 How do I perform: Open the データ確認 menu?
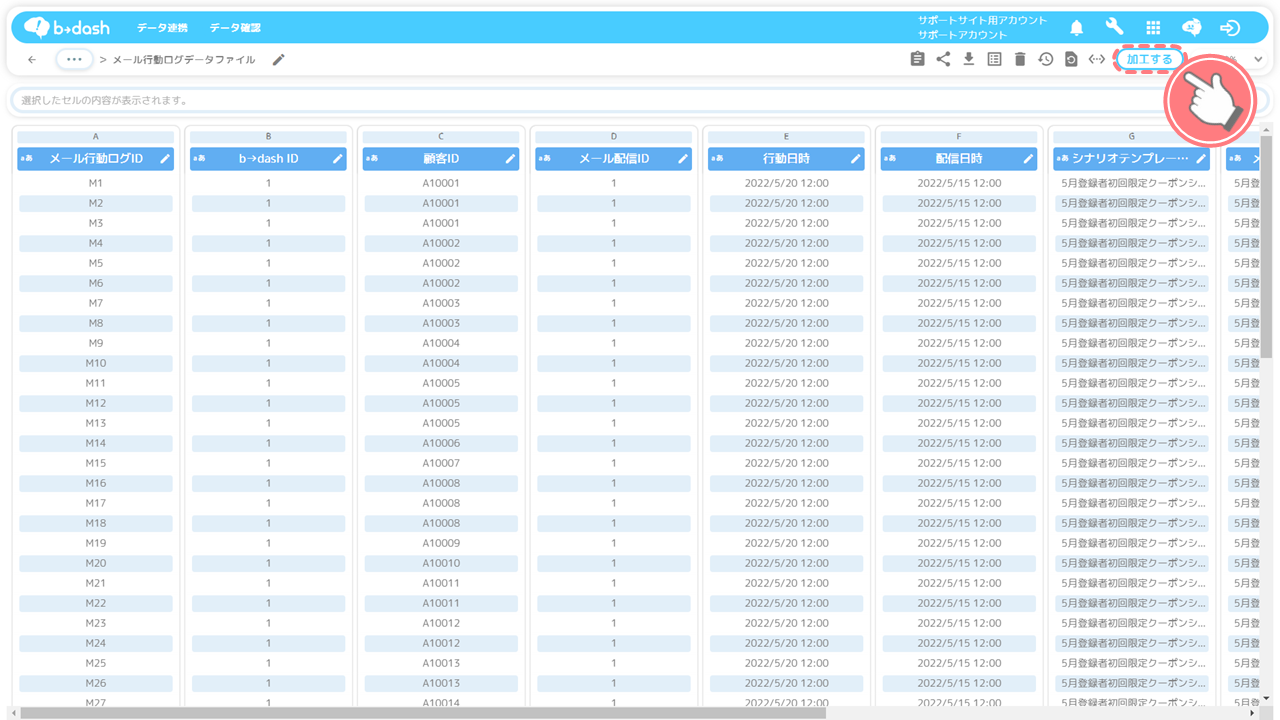click(x=235, y=28)
